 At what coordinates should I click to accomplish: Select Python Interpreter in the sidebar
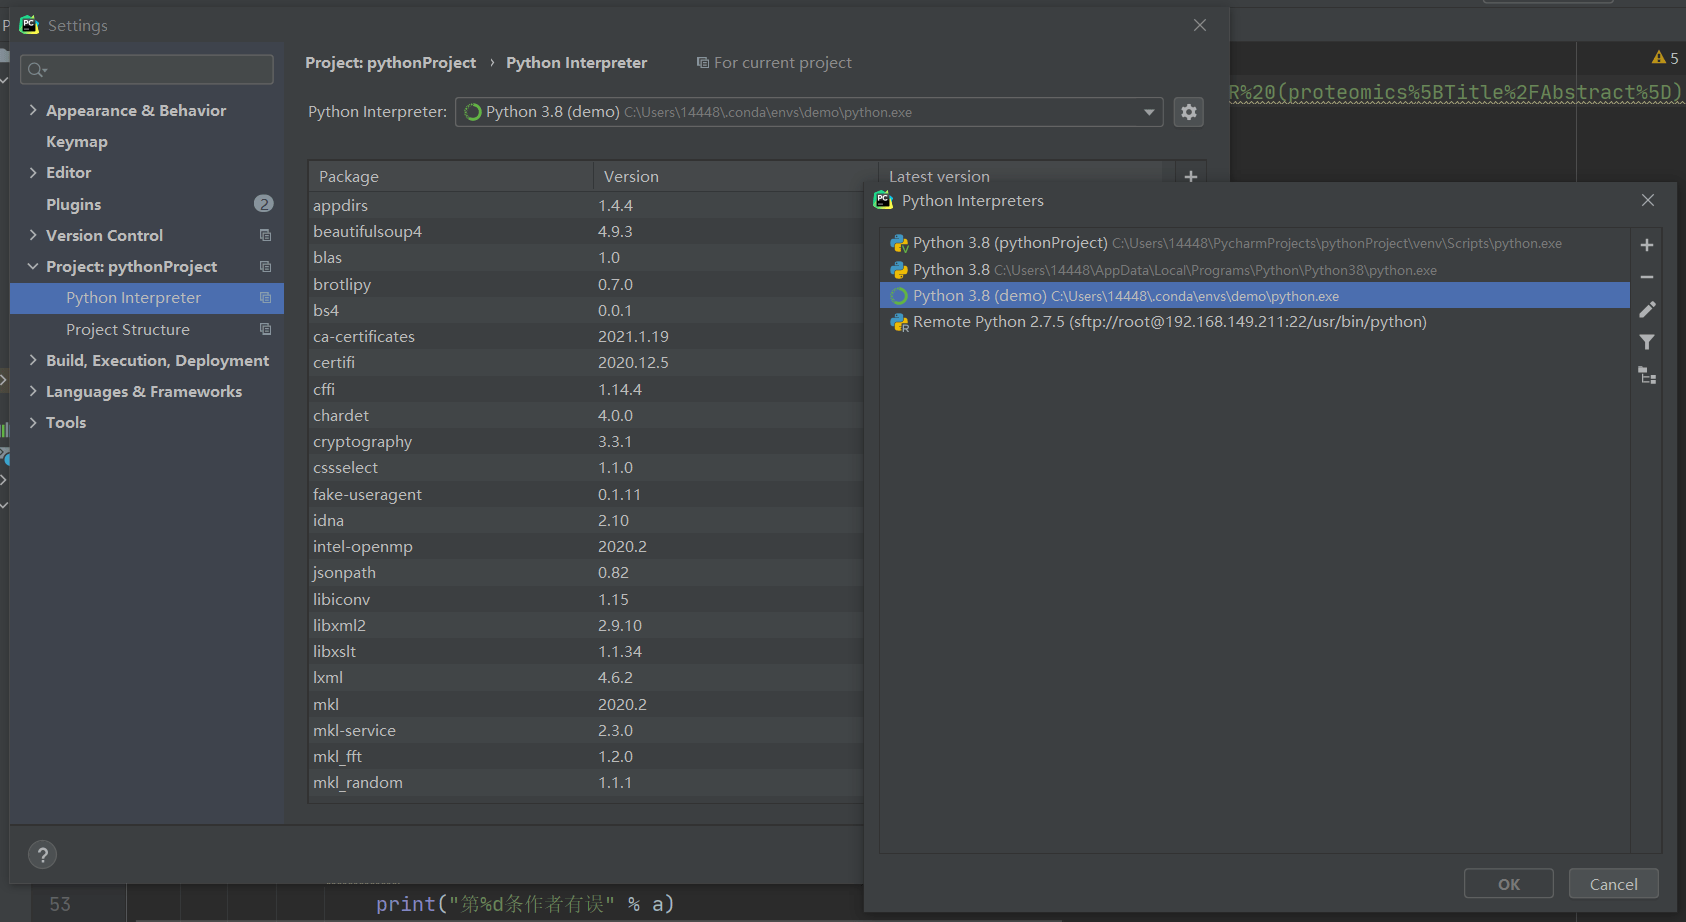pos(147,298)
